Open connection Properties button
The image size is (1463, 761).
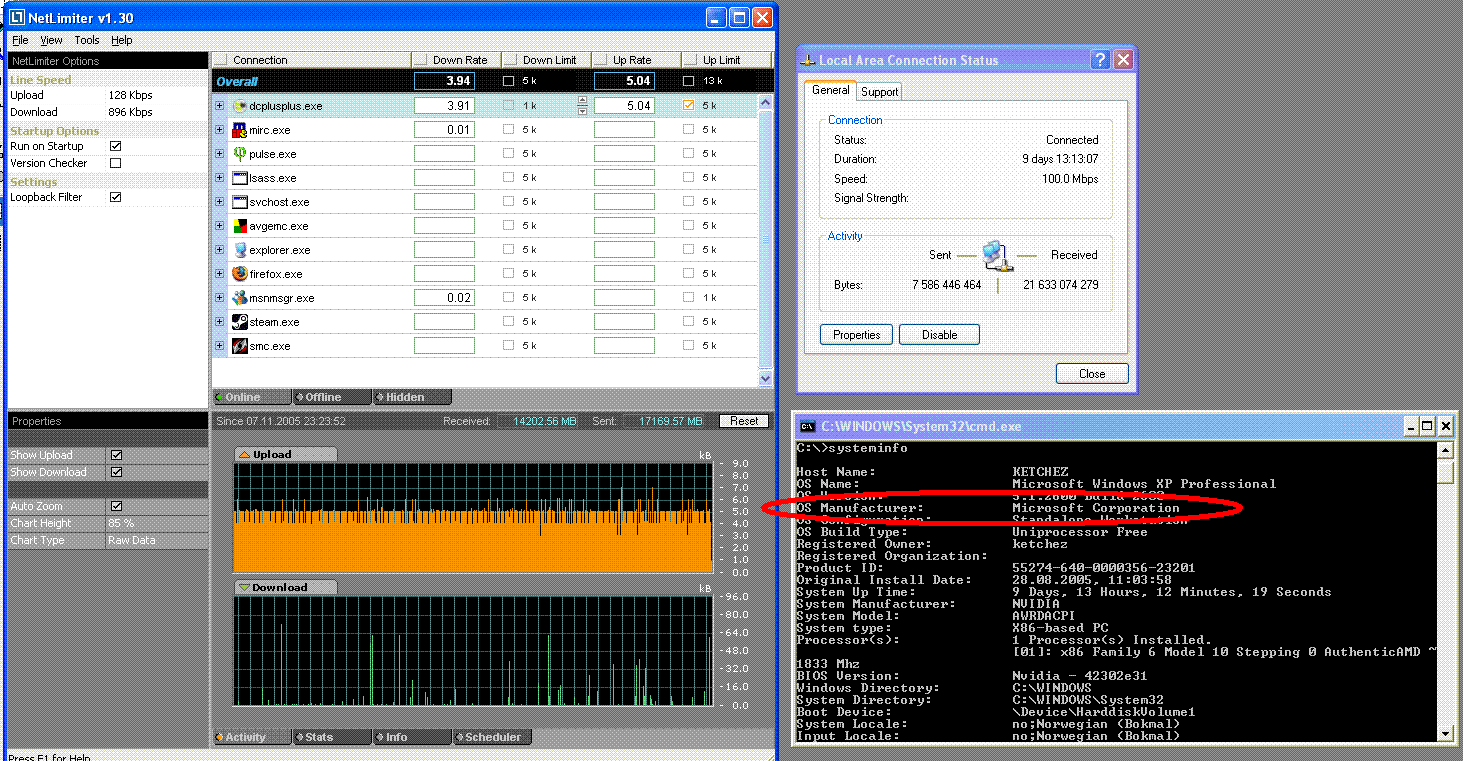click(856, 335)
